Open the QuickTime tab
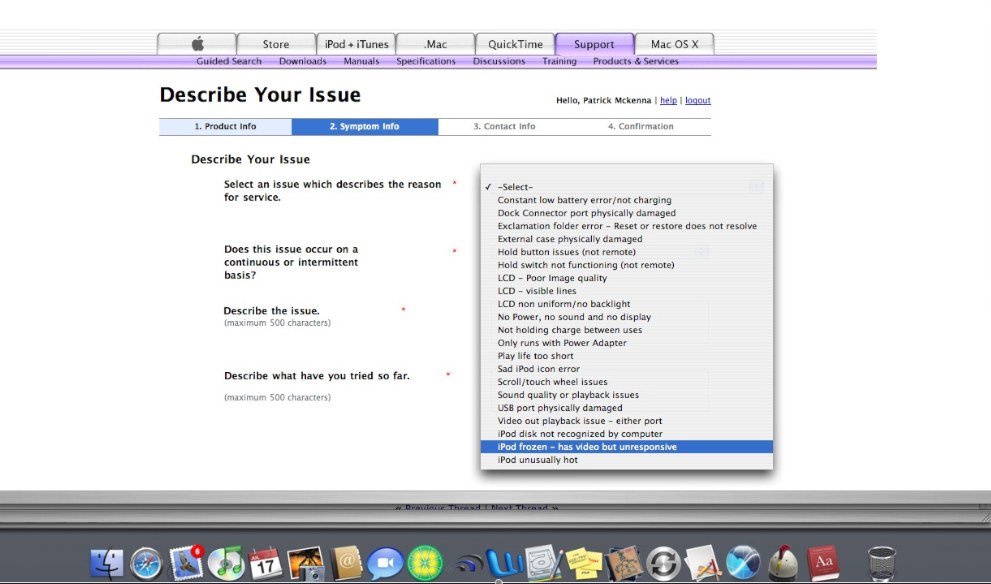 [x=515, y=44]
